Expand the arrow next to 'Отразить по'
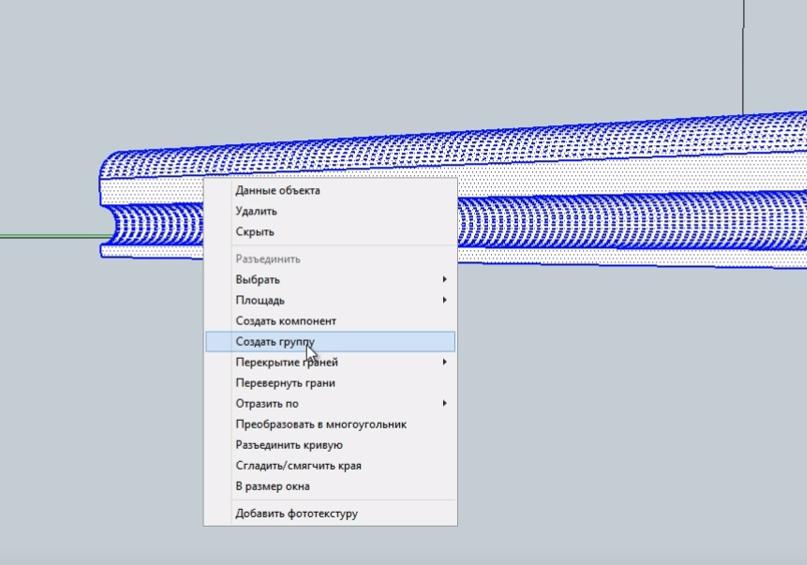The height and width of the screenshot is (565, 807). (444, 403)
